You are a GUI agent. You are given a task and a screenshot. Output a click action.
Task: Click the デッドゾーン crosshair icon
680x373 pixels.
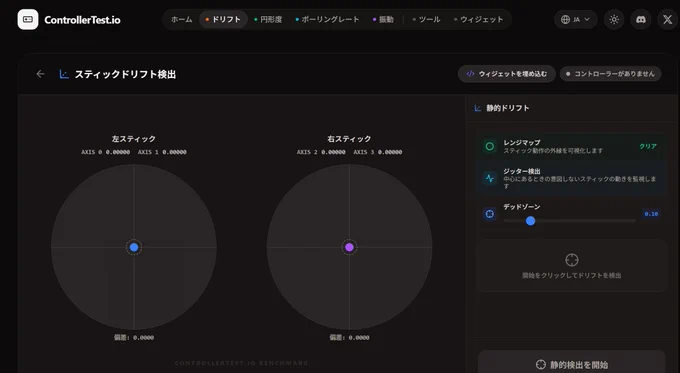pos(490,214)
